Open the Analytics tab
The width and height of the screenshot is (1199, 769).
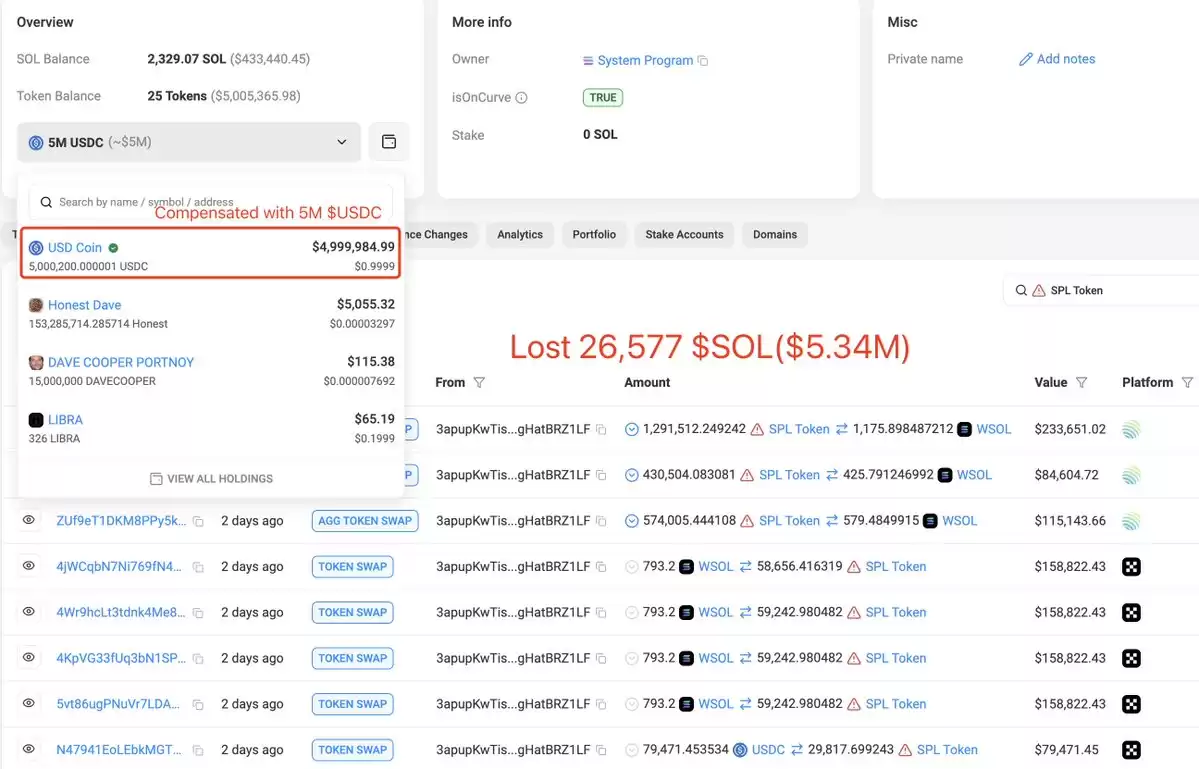[x=520, y=235]
